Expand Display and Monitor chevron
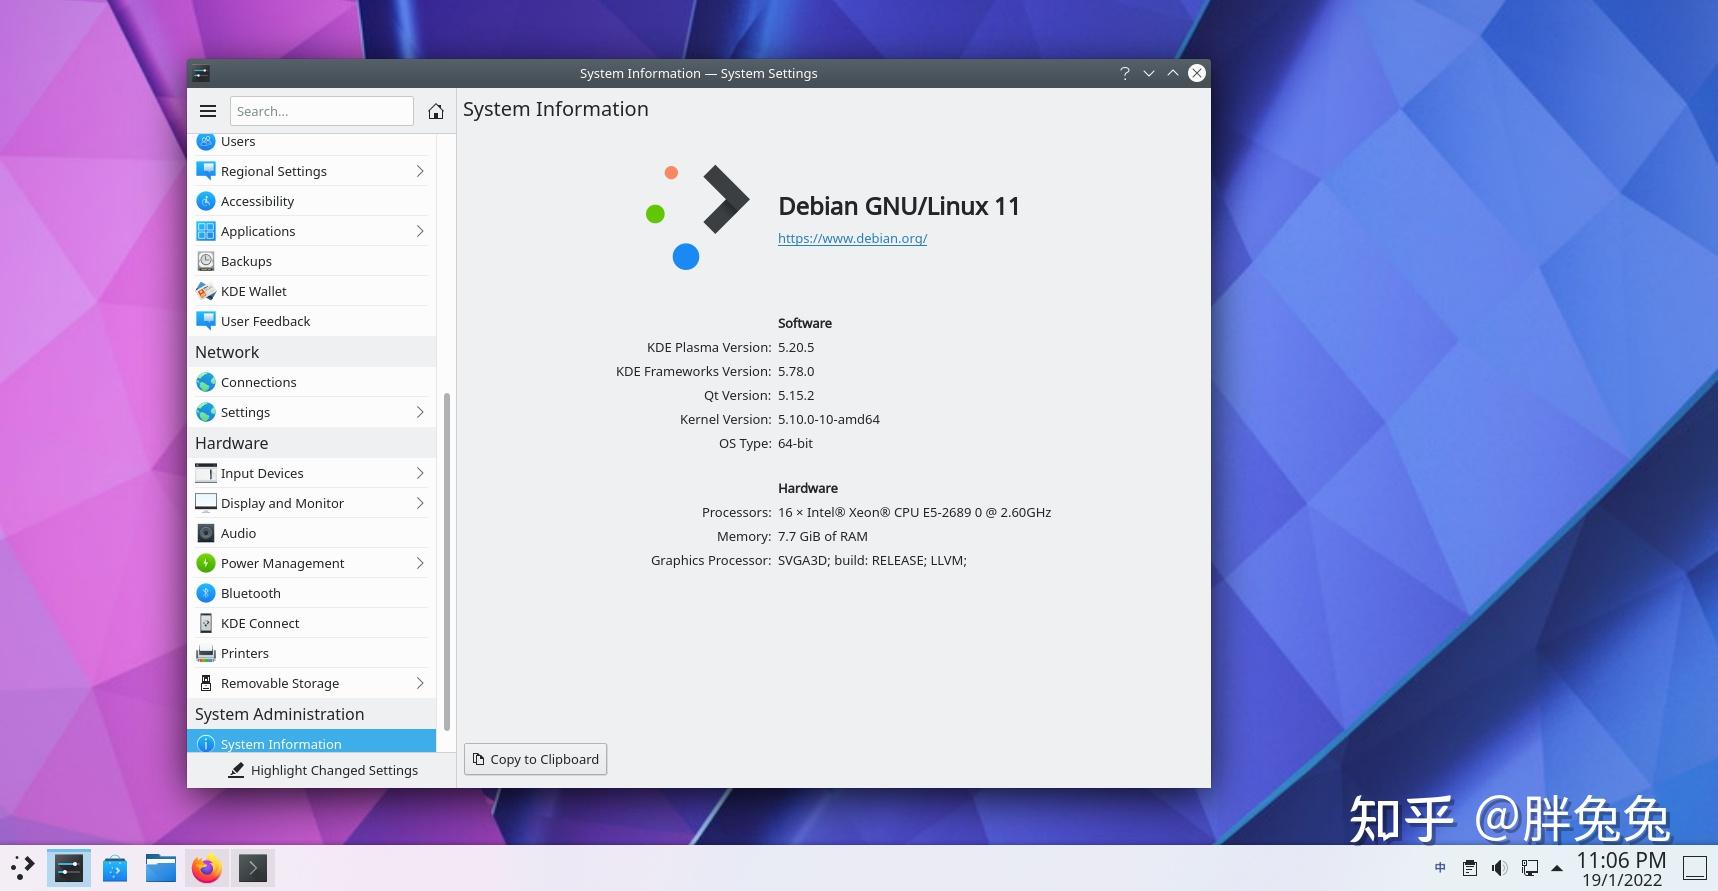Viewport: 1718px width, 891px height. (x=420, y=503)
